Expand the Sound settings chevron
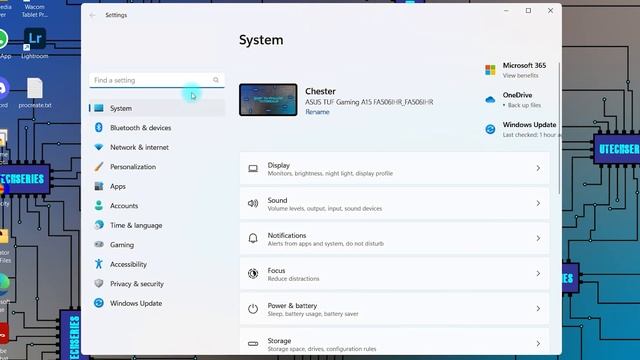Image resolution: width=640 pixels, height=360 pixels. pyautogui.click(x=538, y=203)
